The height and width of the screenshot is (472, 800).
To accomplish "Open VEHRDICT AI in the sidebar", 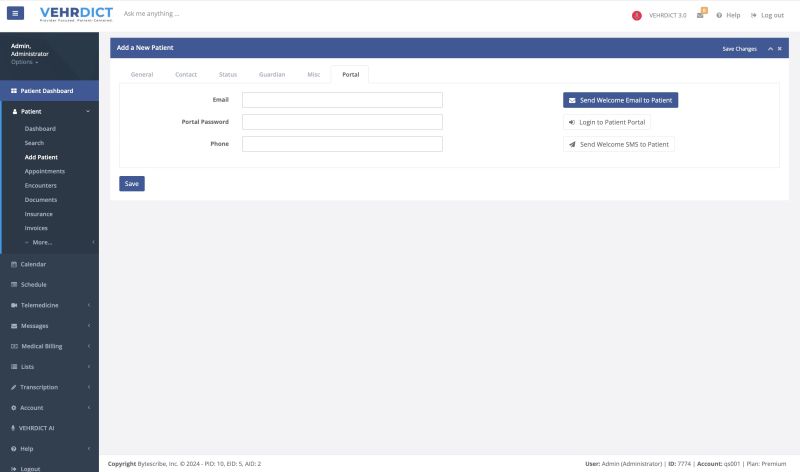I will click(38, 427).
